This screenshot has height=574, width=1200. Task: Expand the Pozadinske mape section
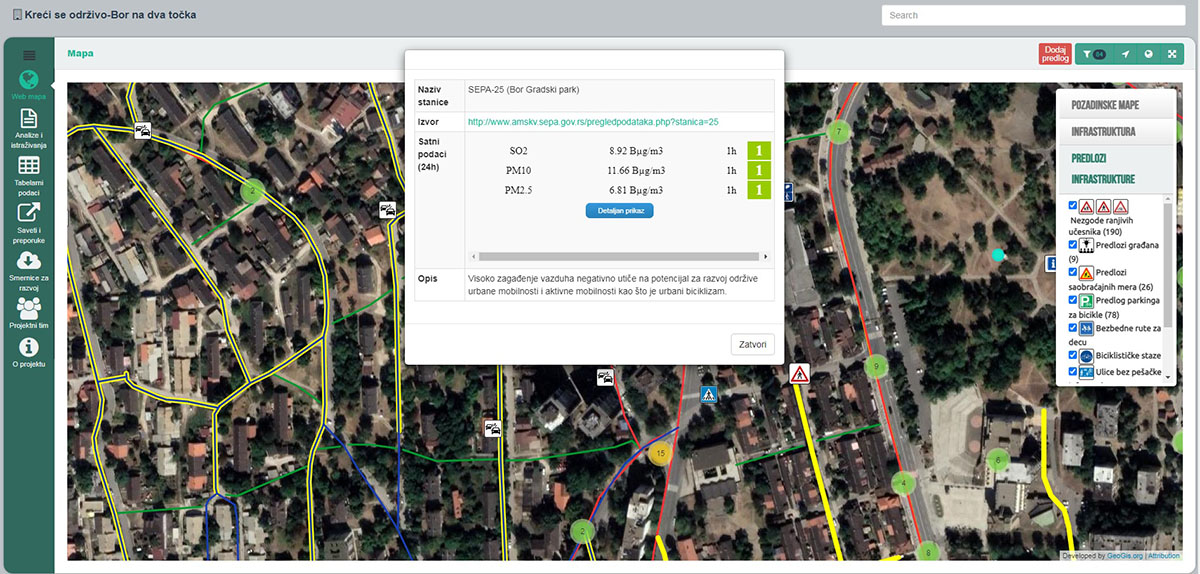[x=1106, y=105]
